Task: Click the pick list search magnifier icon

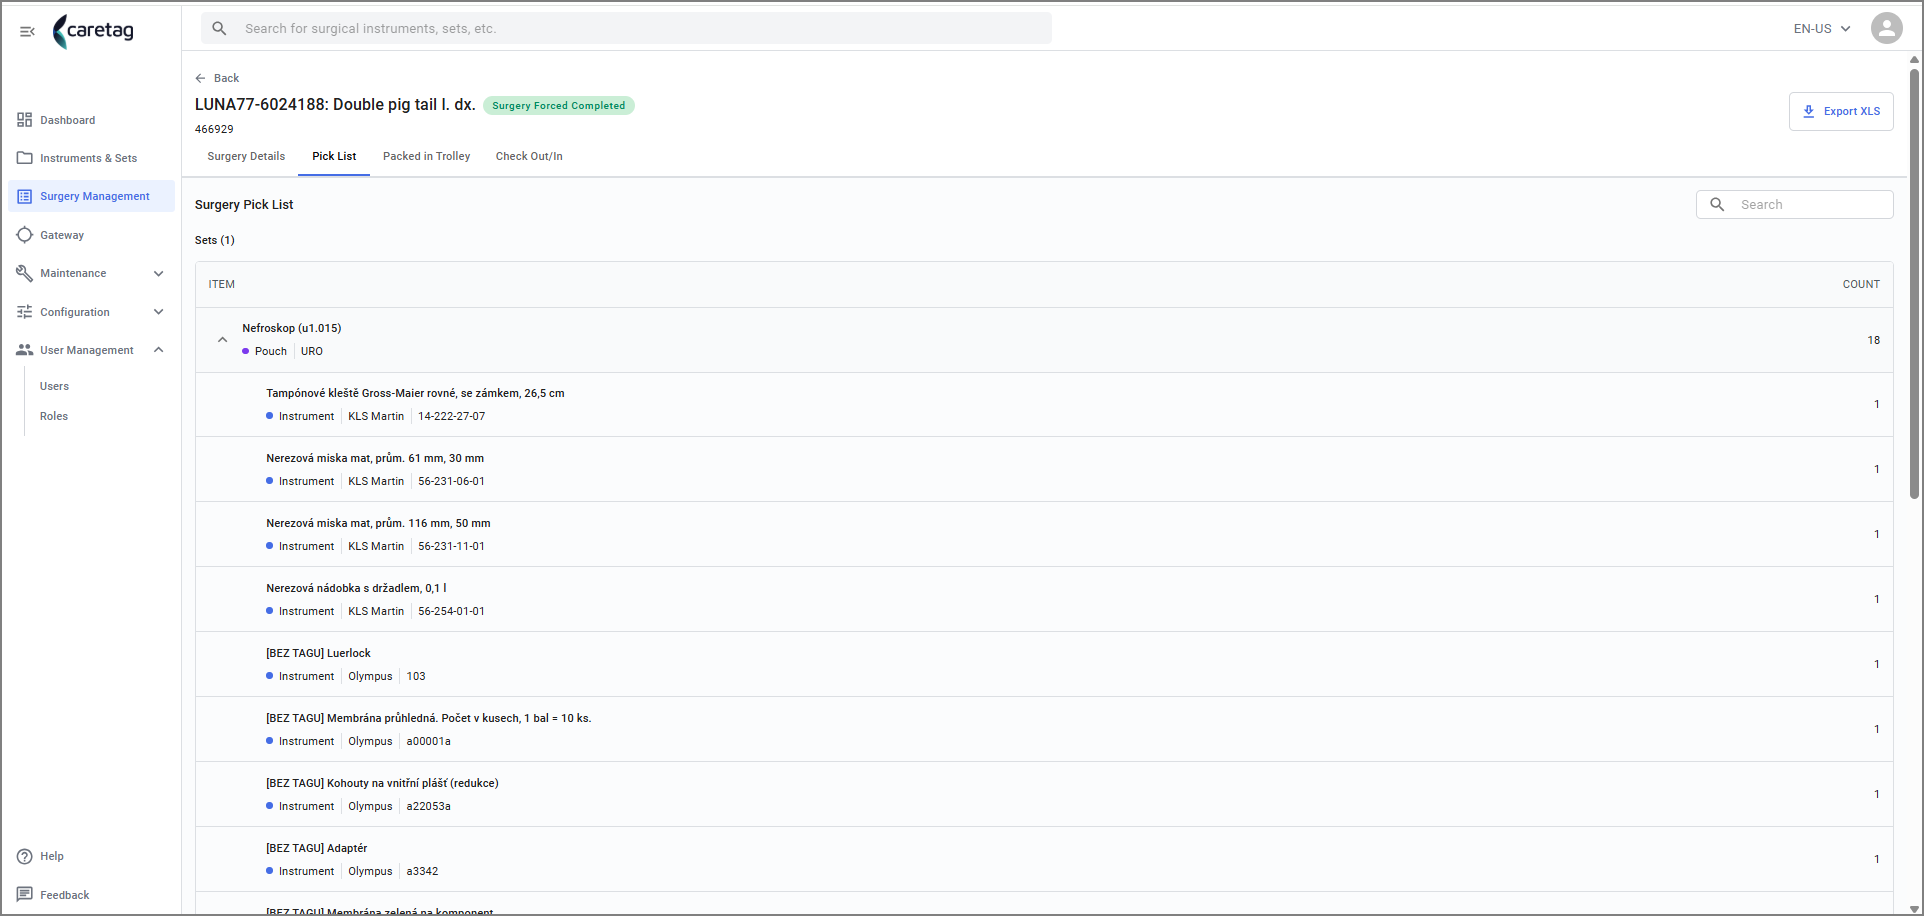Action: (x=1717, y=204)
